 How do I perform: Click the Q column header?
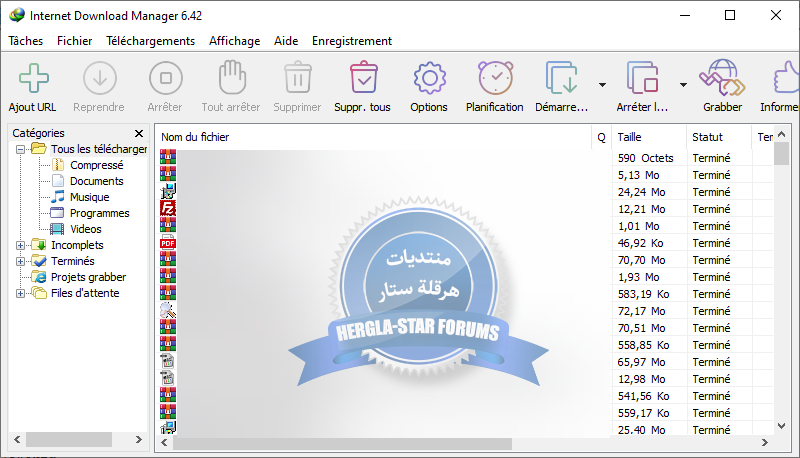pyautogui.click(x=602, y=137)
